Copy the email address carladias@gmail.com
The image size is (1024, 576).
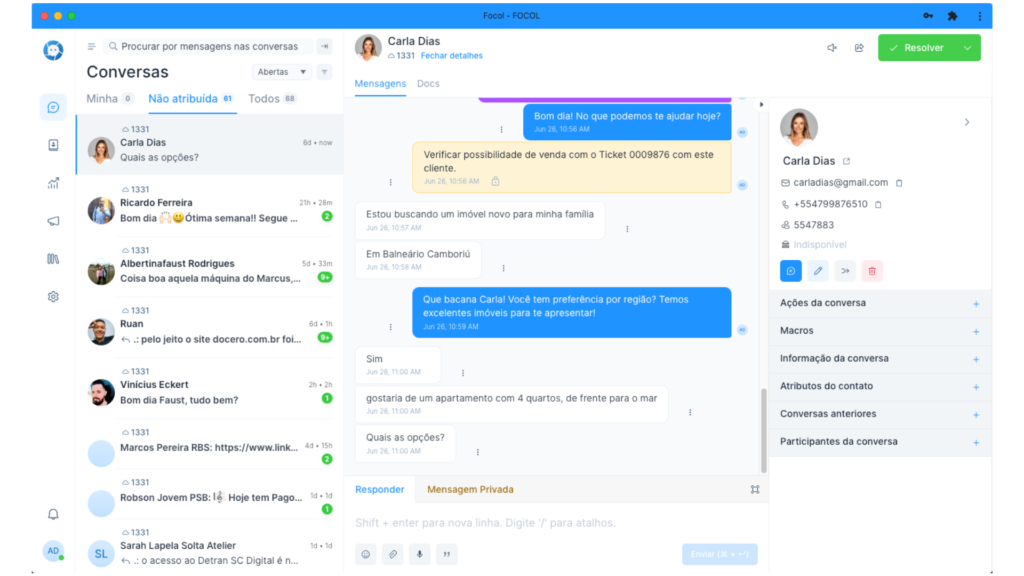coord(899,183)
